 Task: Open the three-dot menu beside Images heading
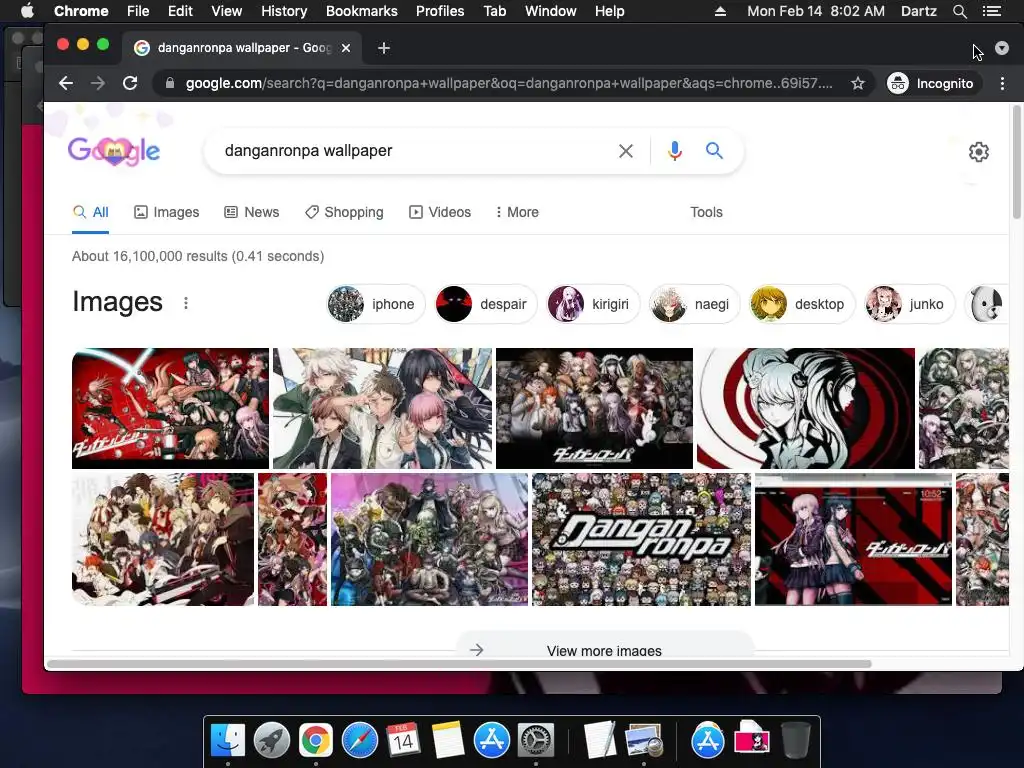click(186, 303)
